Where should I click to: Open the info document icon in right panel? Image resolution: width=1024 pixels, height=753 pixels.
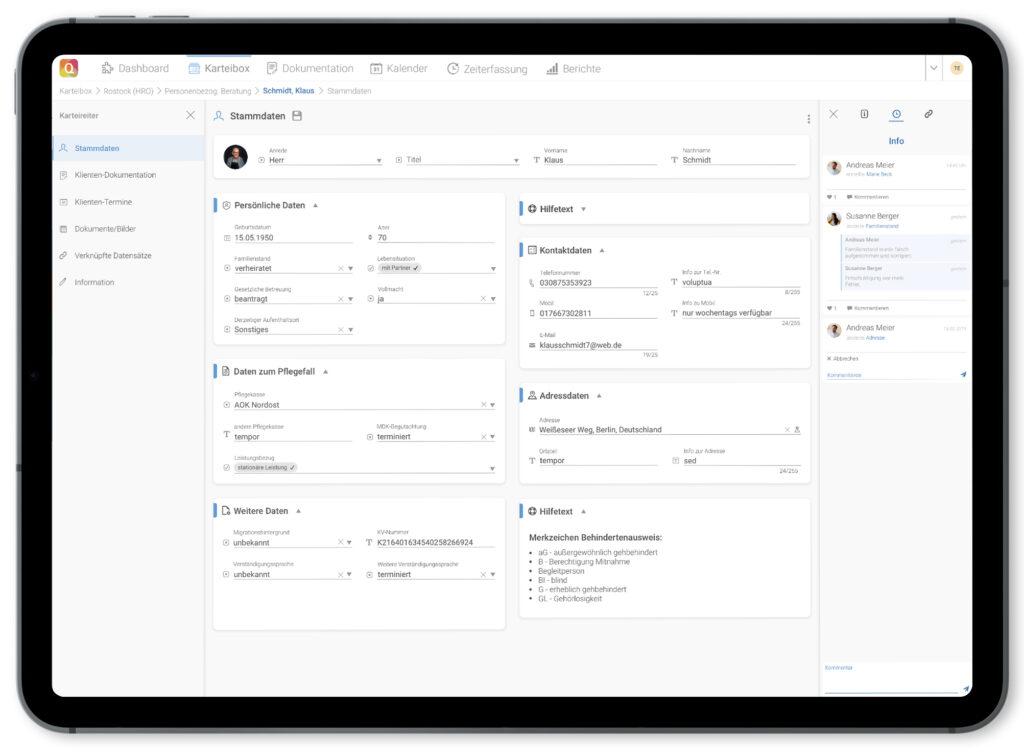pyautogui.click(x=863, y=112)
